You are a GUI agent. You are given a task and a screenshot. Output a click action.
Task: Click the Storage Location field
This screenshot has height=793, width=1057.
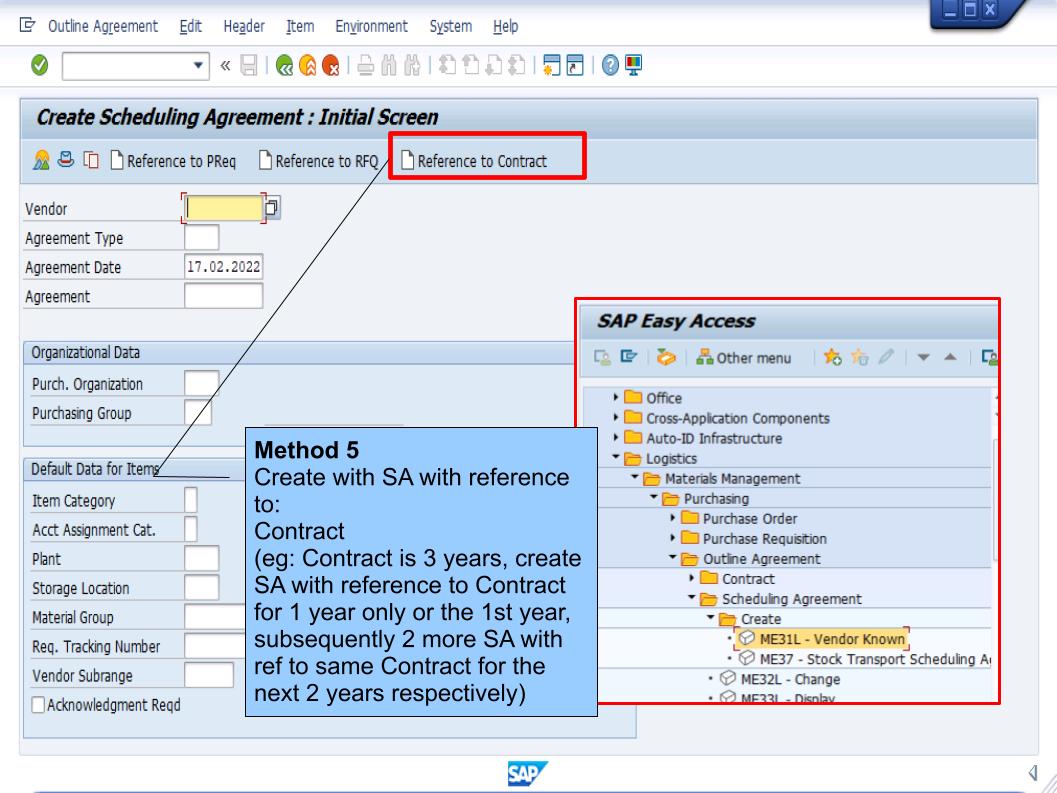(202, 587)
